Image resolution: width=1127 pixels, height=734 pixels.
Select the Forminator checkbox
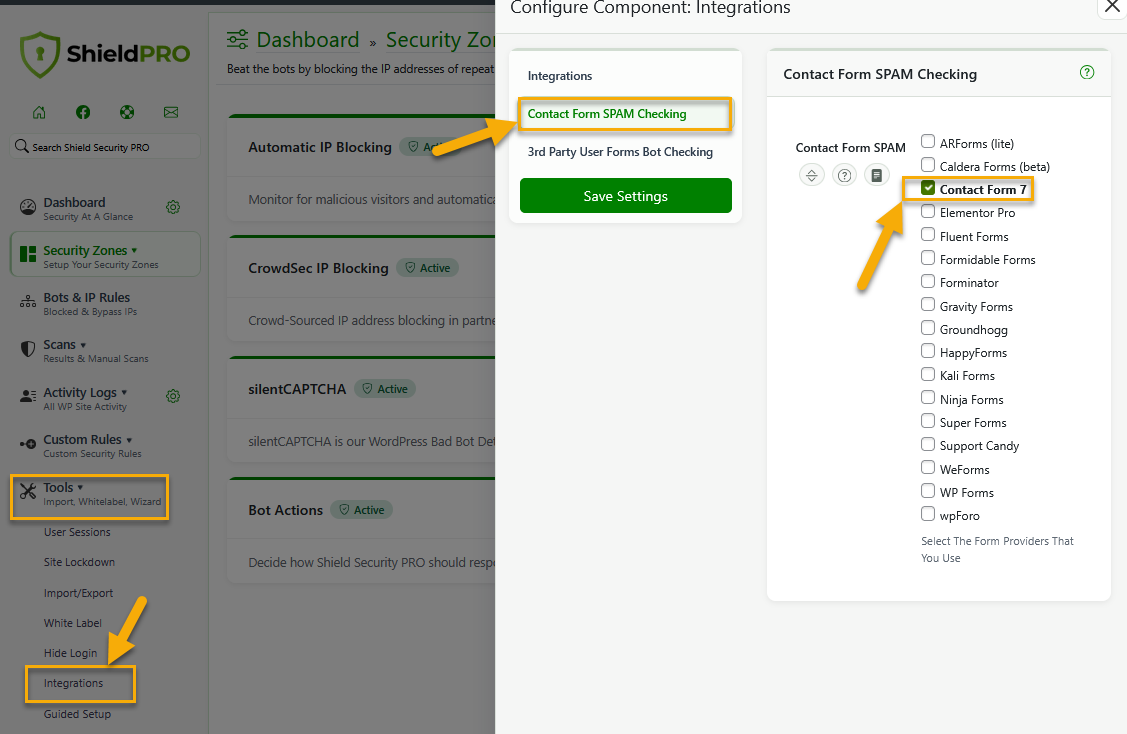[928, 281]
